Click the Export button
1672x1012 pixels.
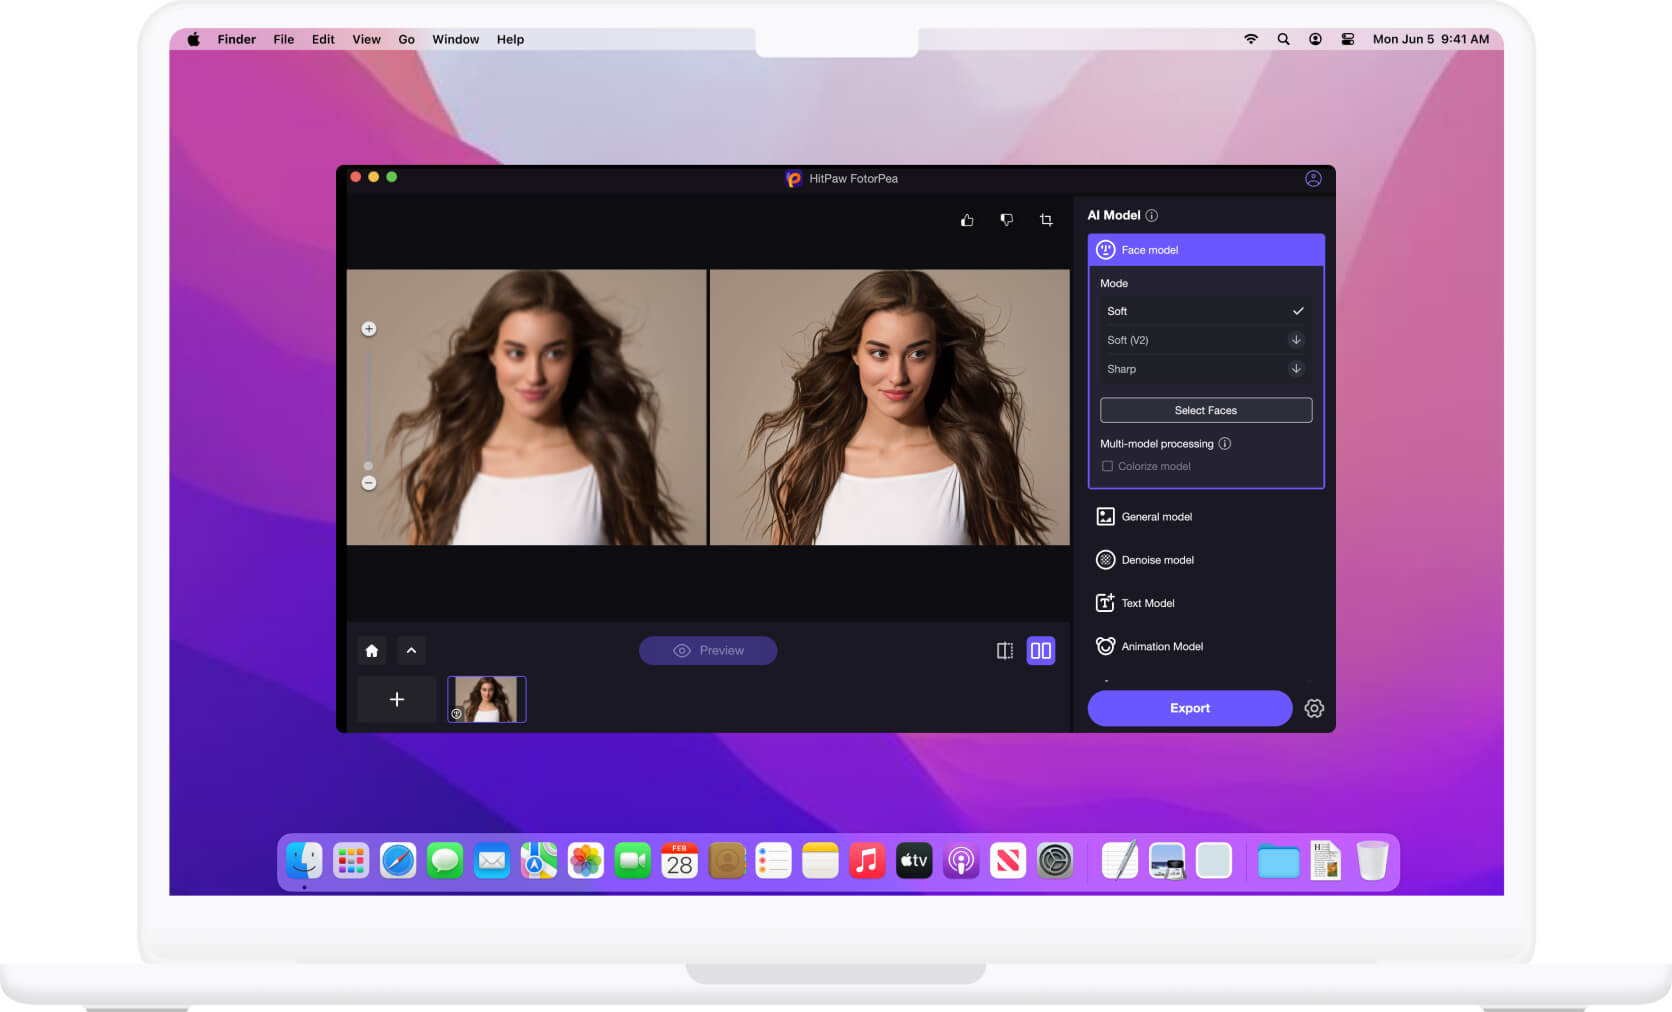[1189, 708]
